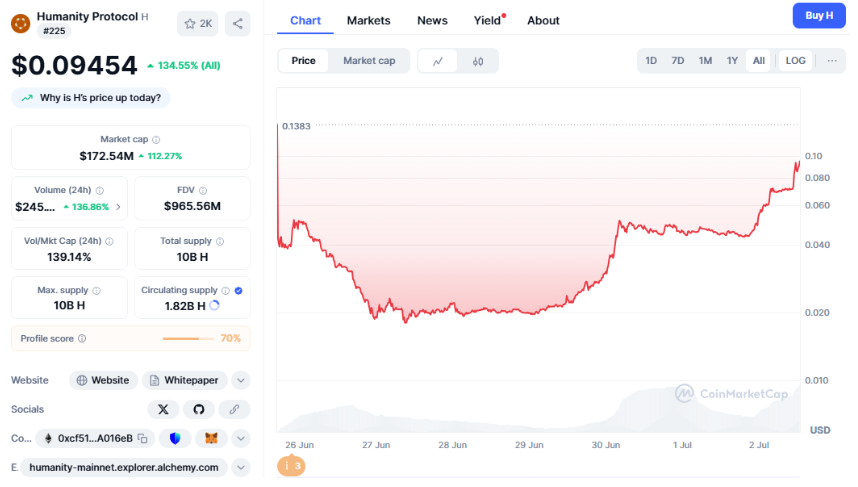Select the 7D time range
The image size is (858, 487).
[678, 61]
